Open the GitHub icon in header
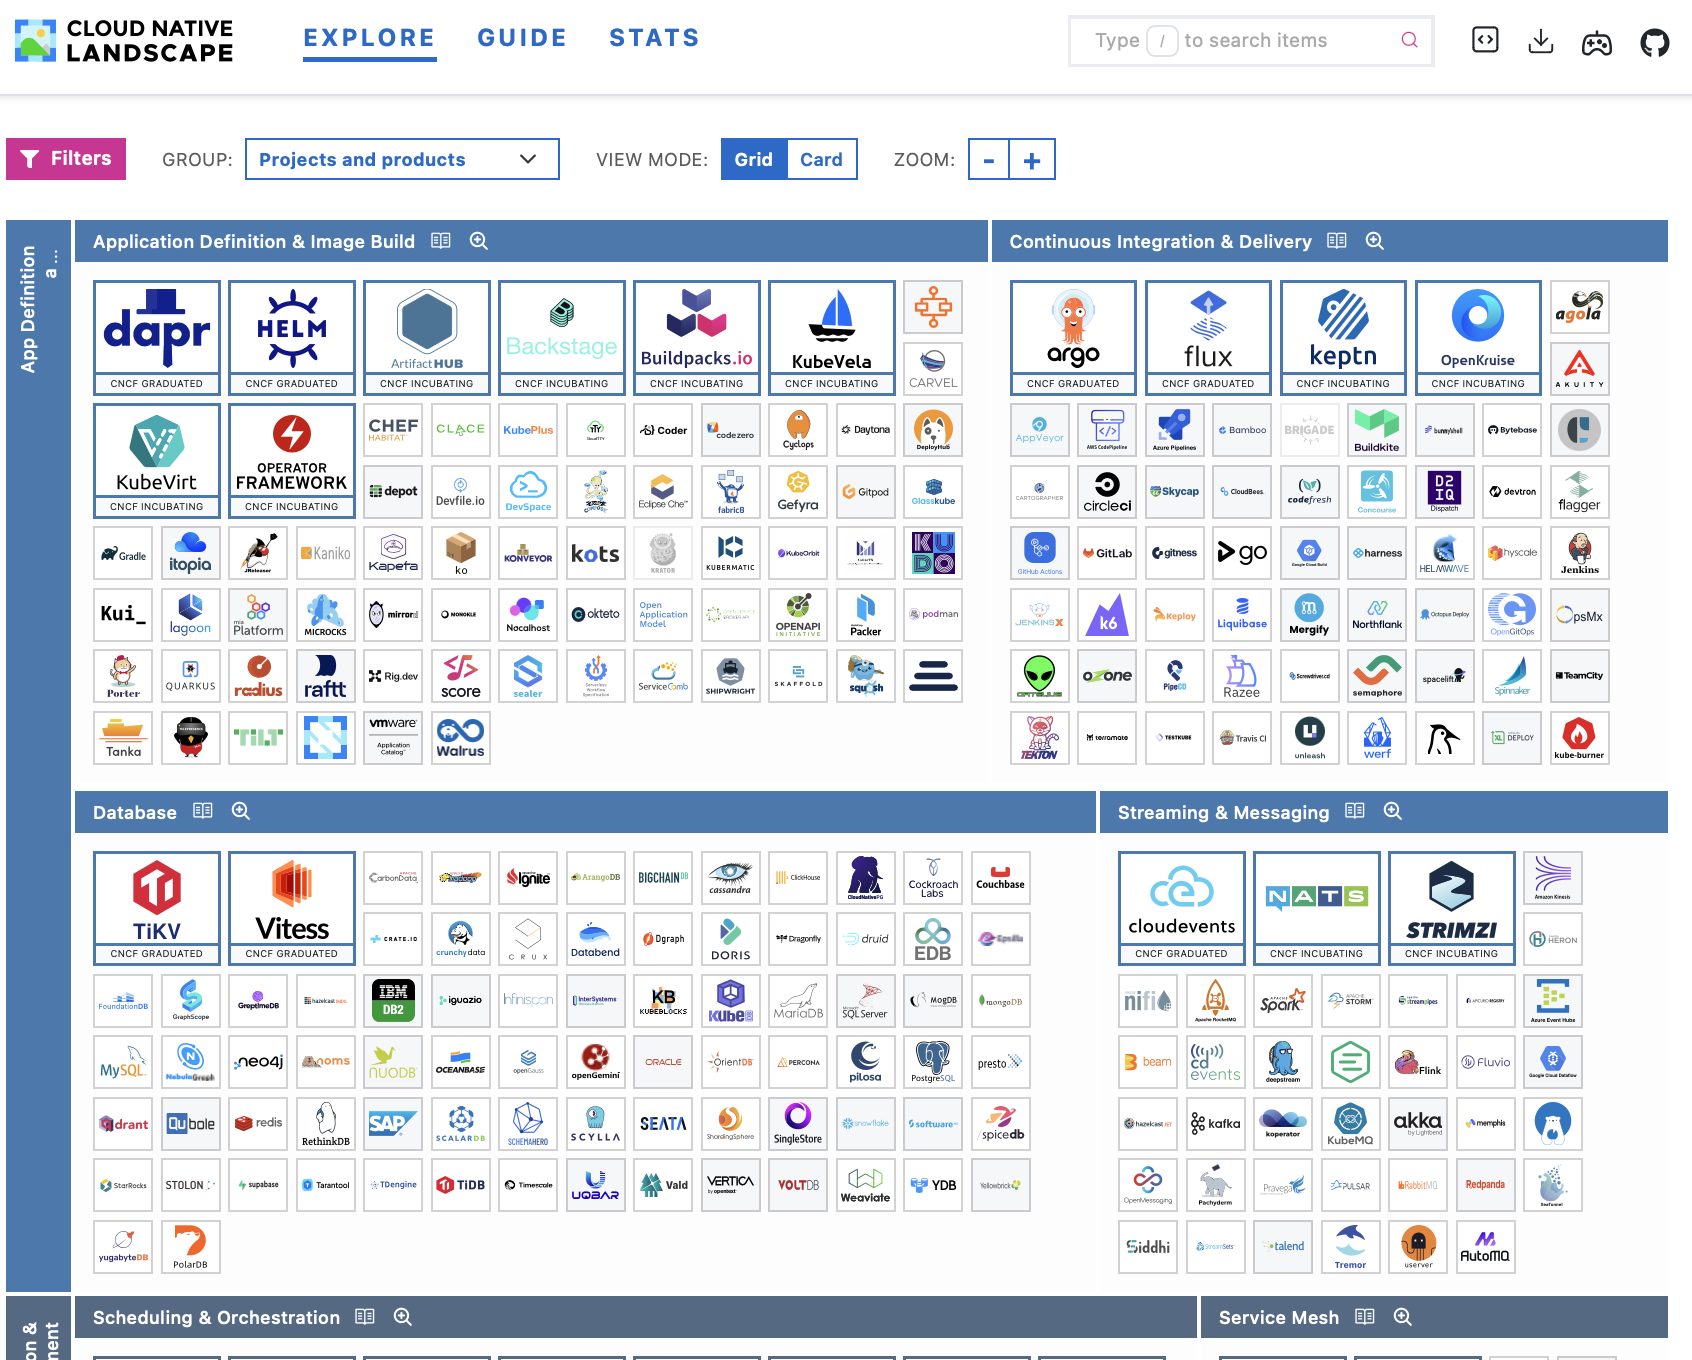This screenshot has width=1692, height=1360. pyautogui.click(x=1655, y=42)
